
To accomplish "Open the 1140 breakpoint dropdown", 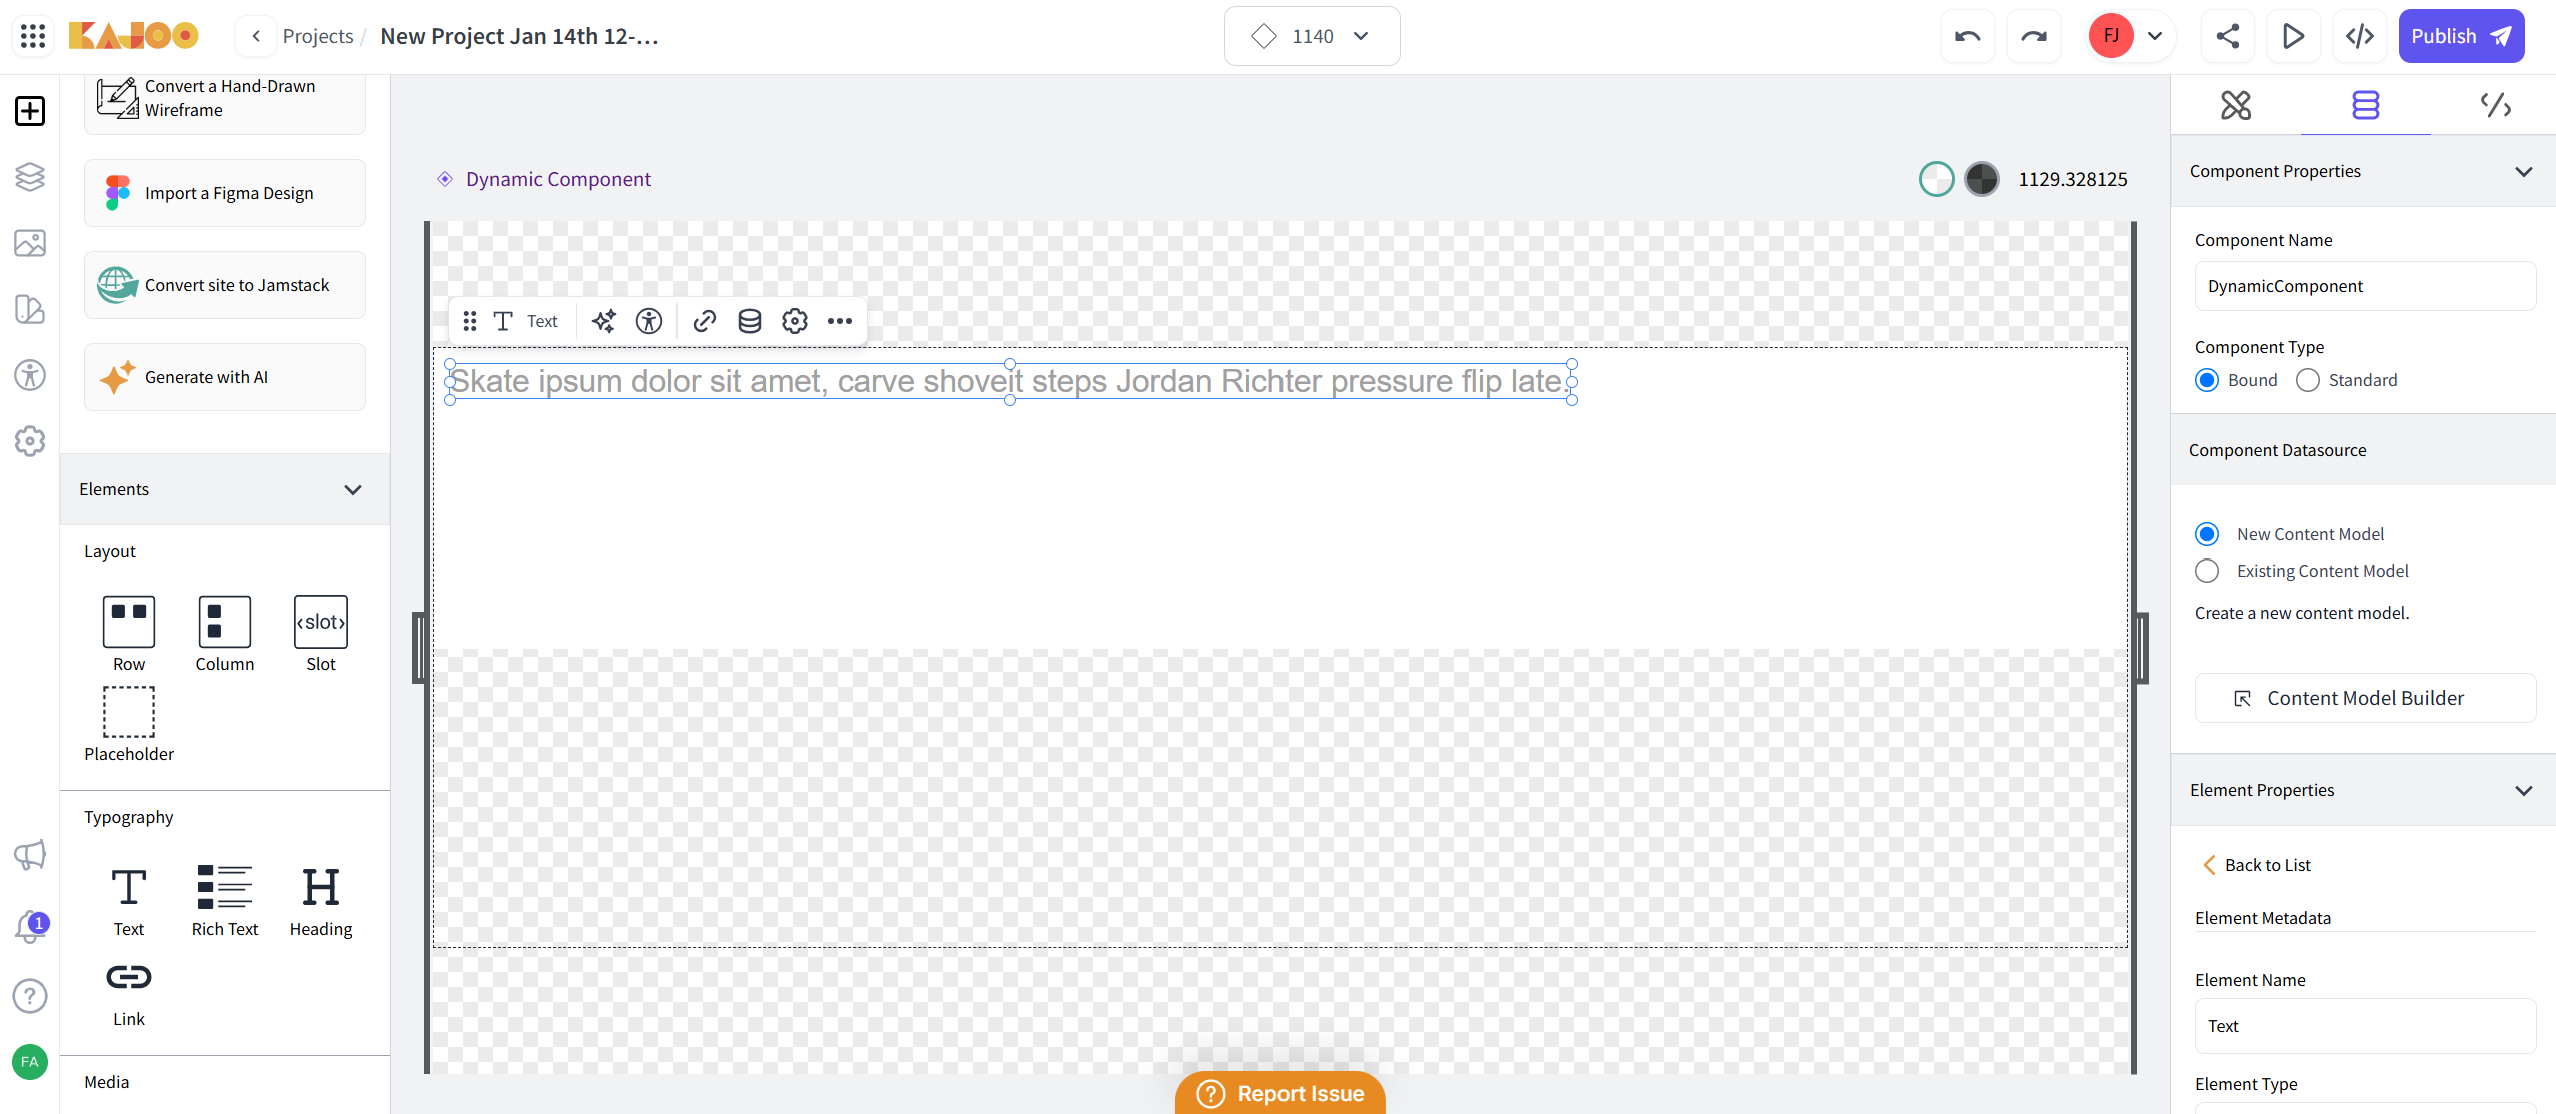I will coord(1312,37).
